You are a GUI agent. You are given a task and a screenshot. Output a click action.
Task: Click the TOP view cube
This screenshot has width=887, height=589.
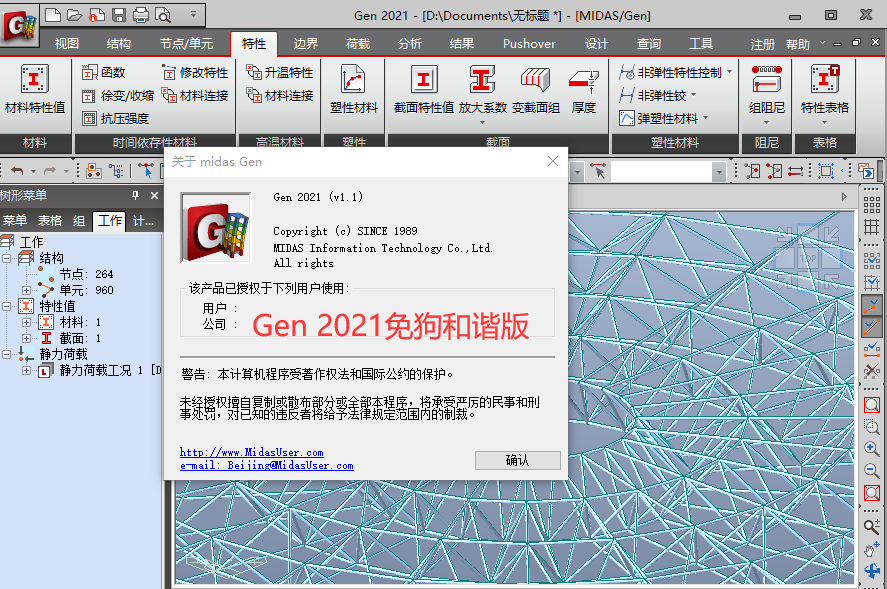pos(808,258)
